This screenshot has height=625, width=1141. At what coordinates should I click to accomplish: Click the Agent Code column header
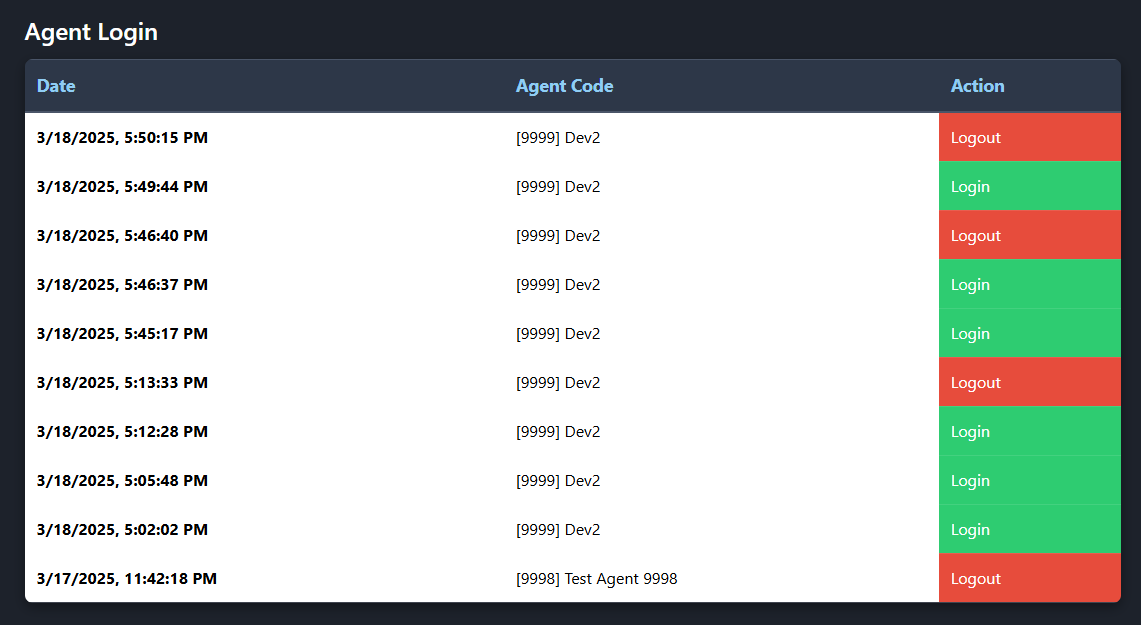(564, 86)
